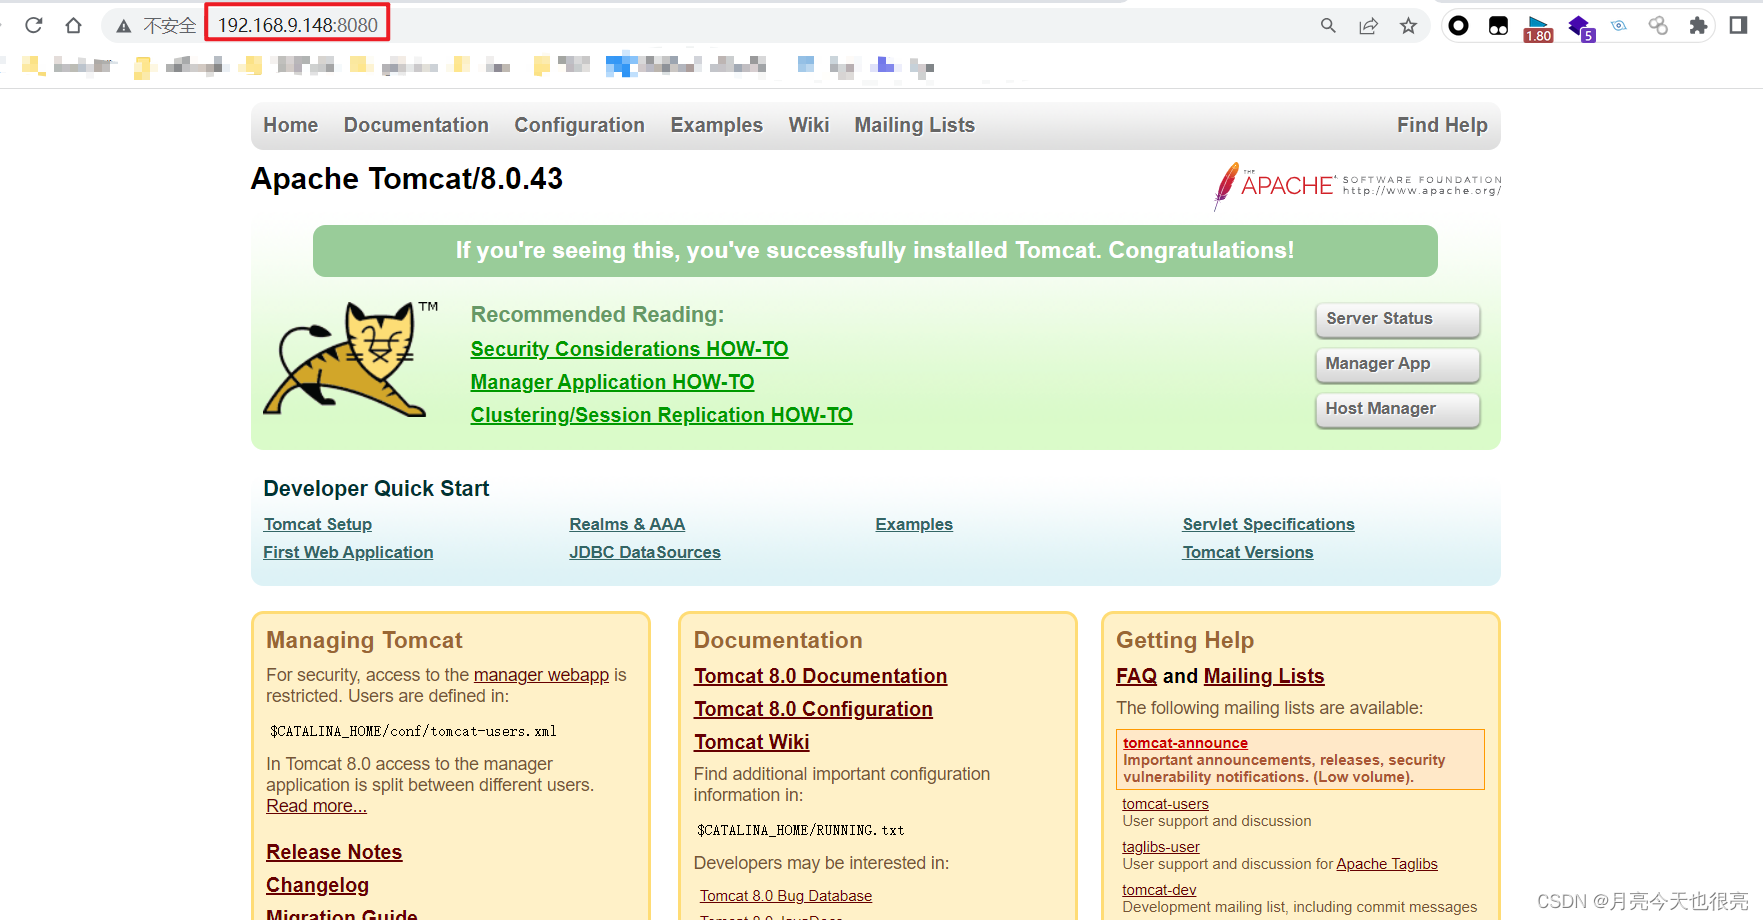
Task: Open the JDBC DataSources link
Action: click(x=644, y=552)
